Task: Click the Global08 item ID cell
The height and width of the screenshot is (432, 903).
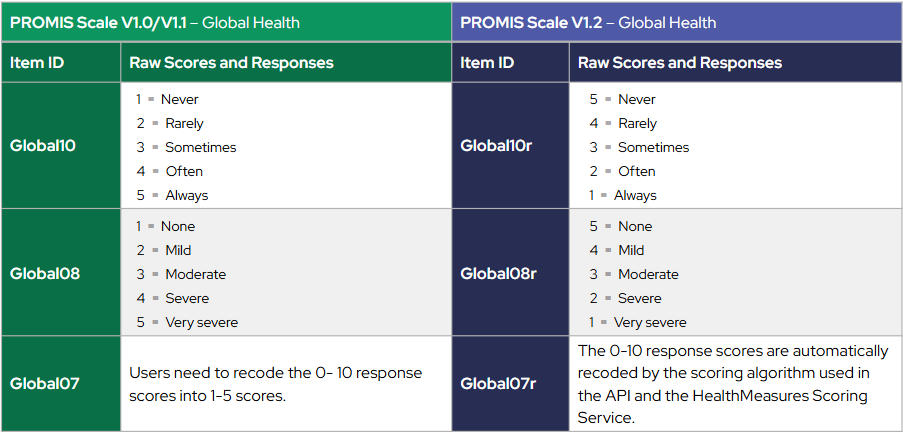Action: pos(45,273)
